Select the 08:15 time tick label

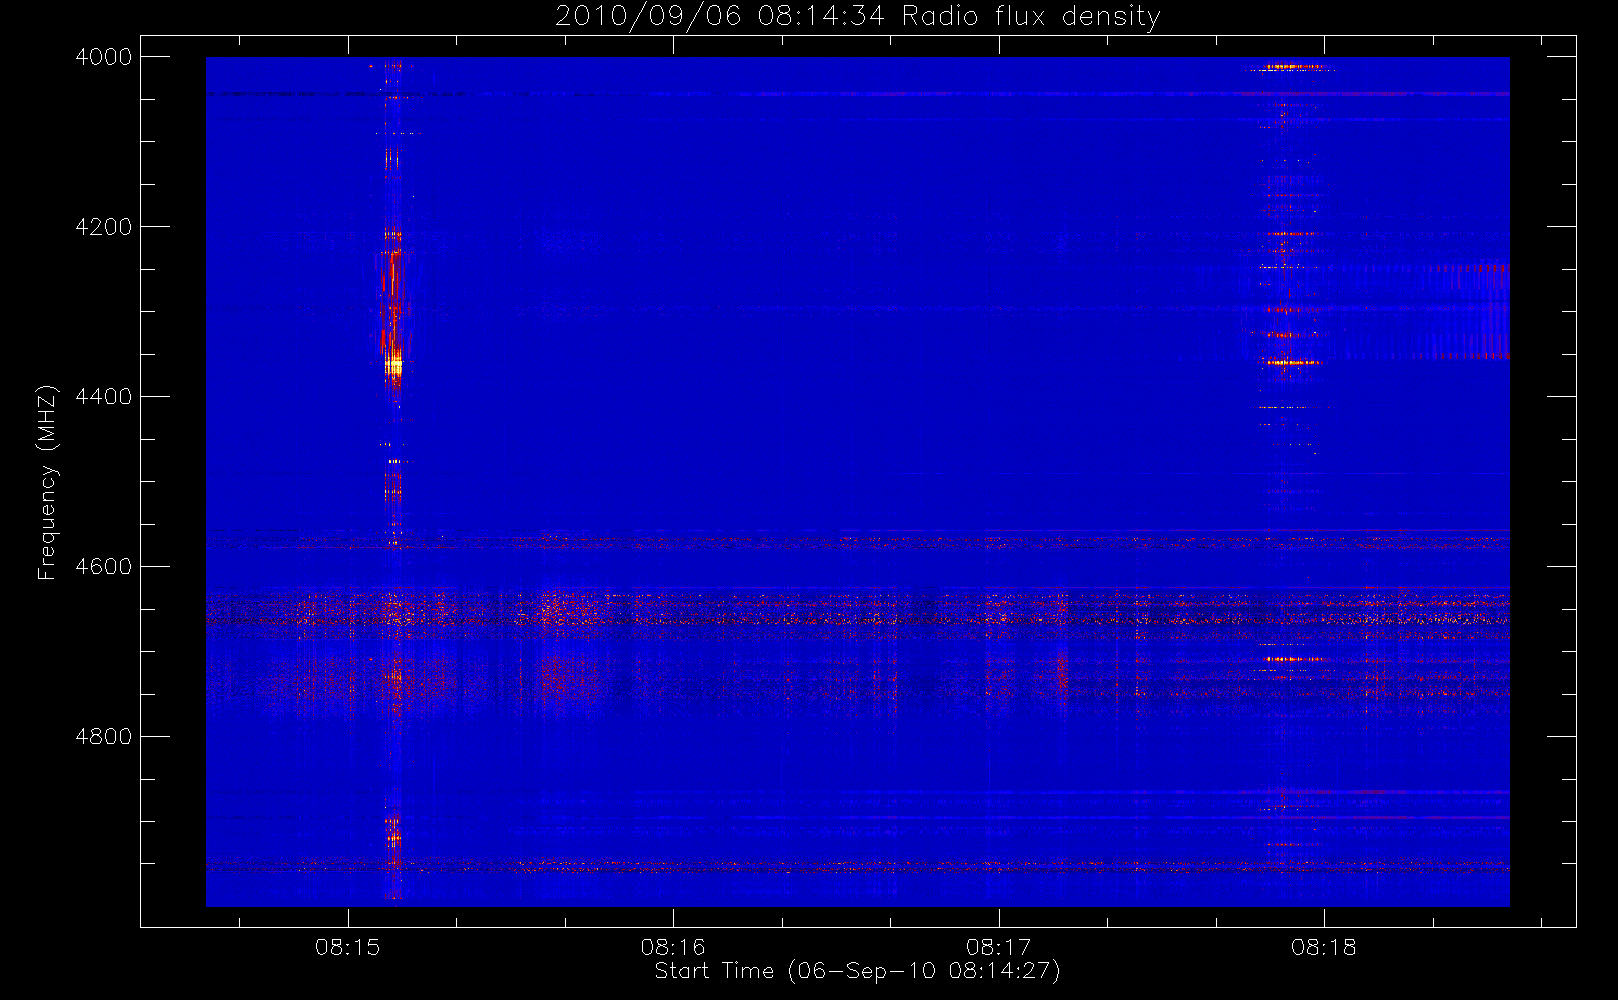[348, 947]
